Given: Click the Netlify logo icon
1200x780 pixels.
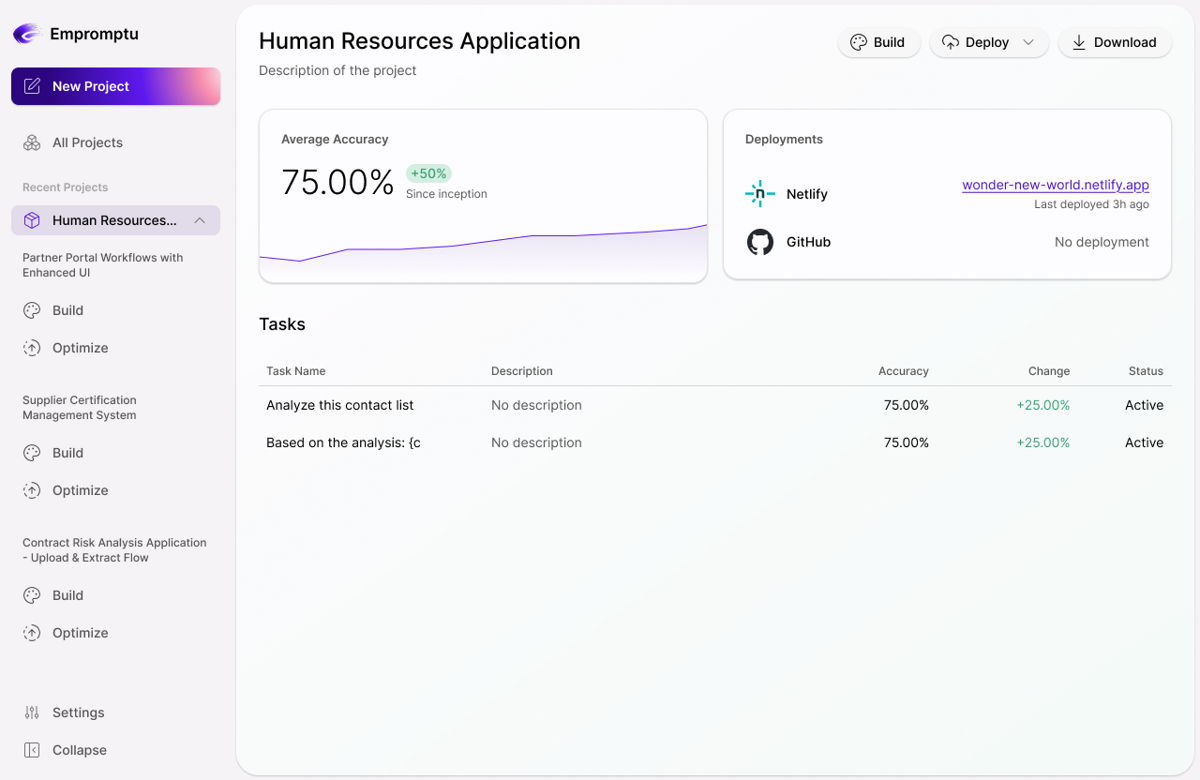Looking at the screenshot, I should (760, 194).
